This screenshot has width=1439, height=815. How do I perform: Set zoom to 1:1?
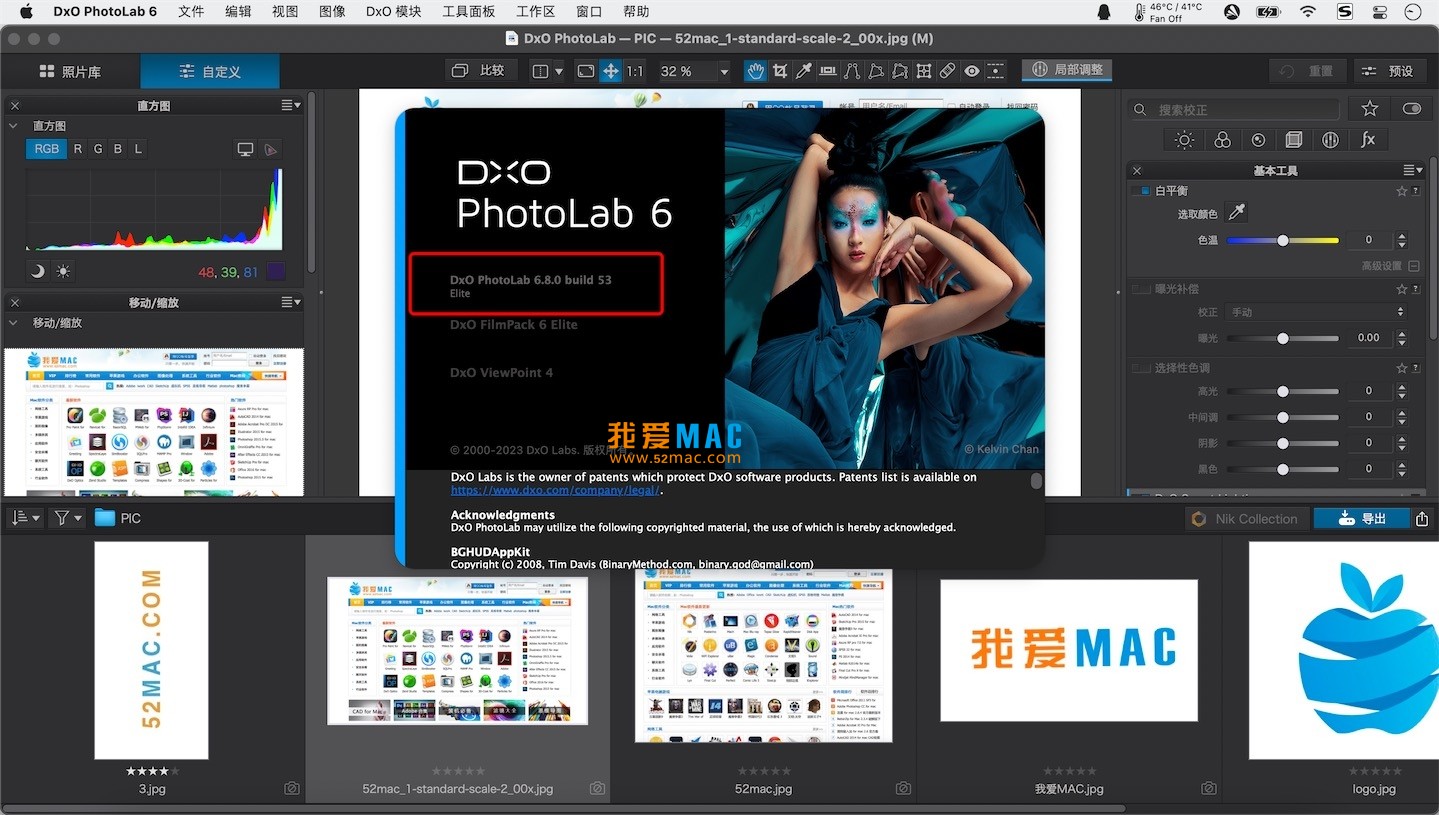pos(635,71)
